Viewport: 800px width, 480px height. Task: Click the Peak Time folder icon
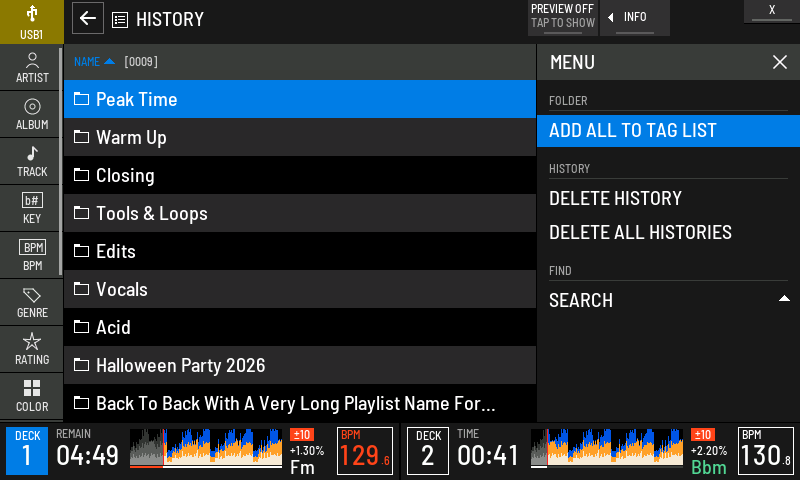pos(81,98)
